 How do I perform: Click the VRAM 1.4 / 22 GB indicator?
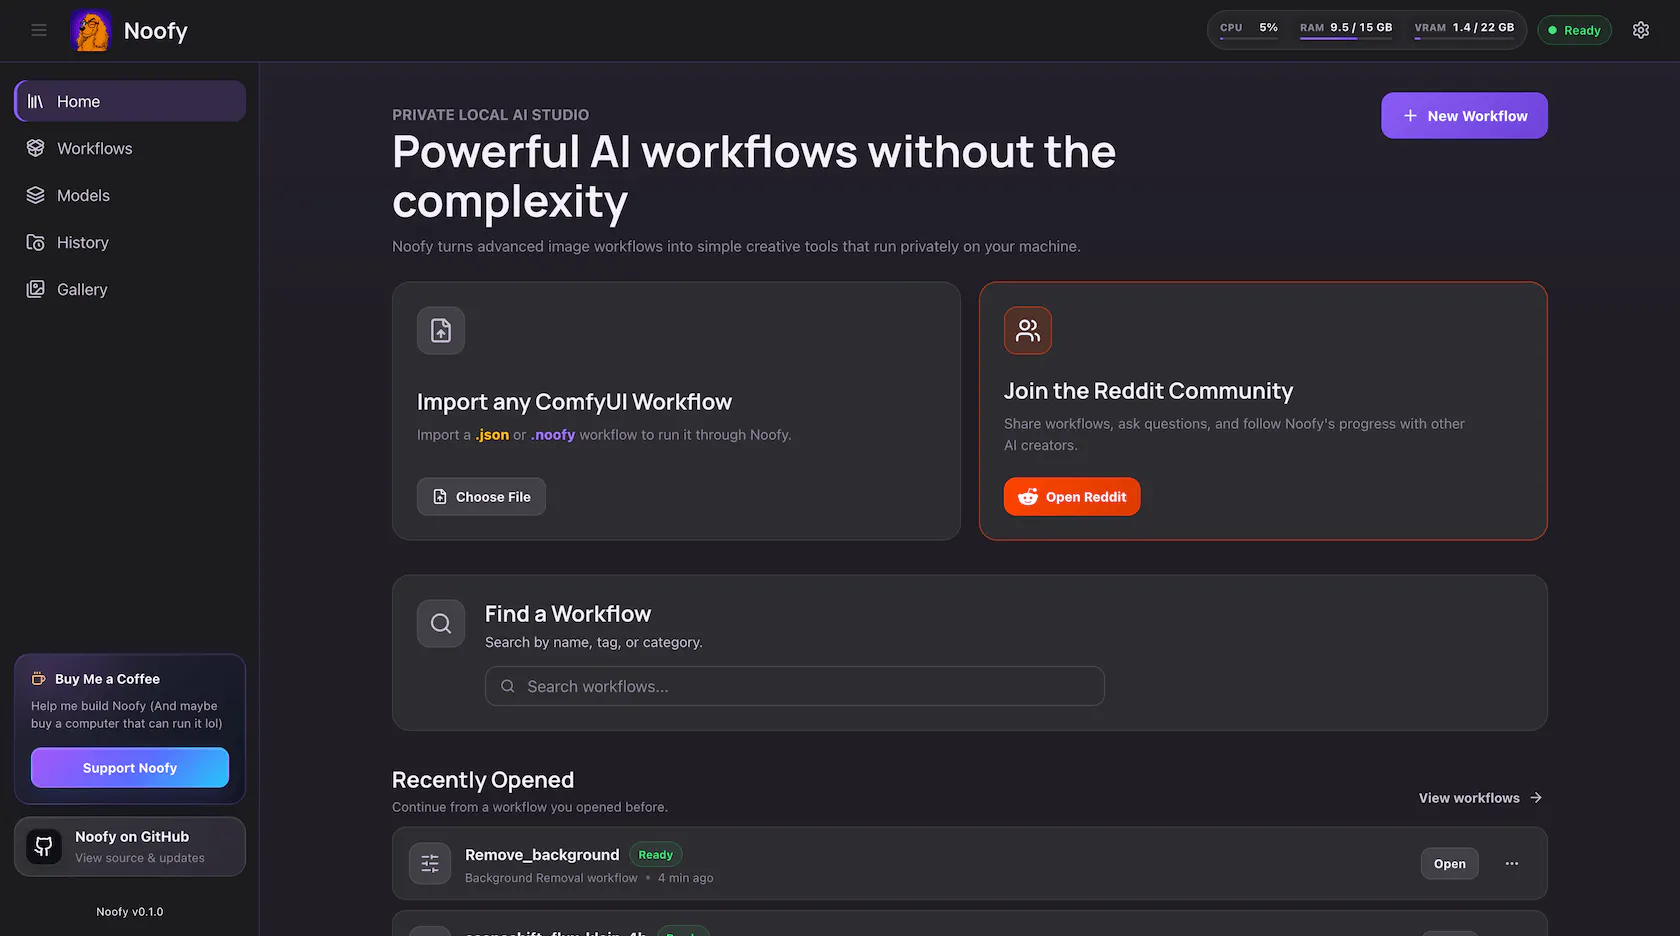(x=1464, y=28)
